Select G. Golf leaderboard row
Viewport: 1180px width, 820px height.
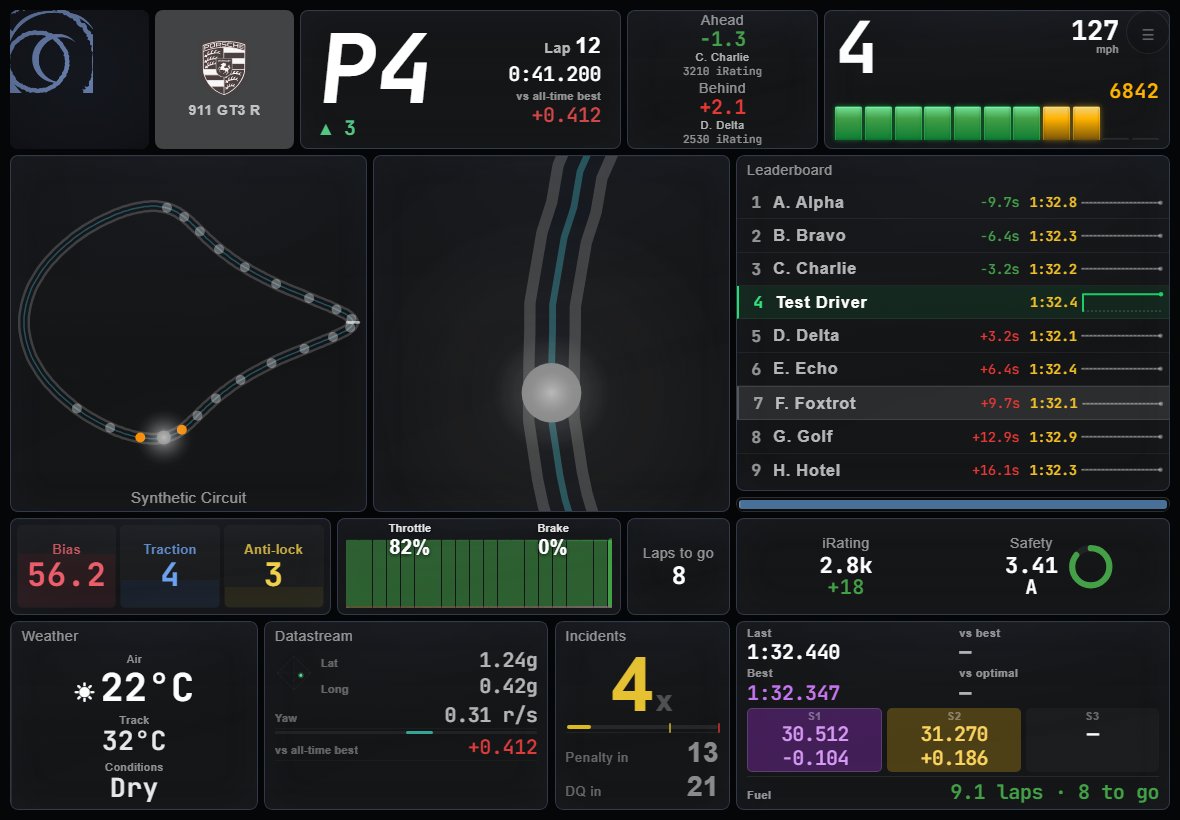point(953,436)
